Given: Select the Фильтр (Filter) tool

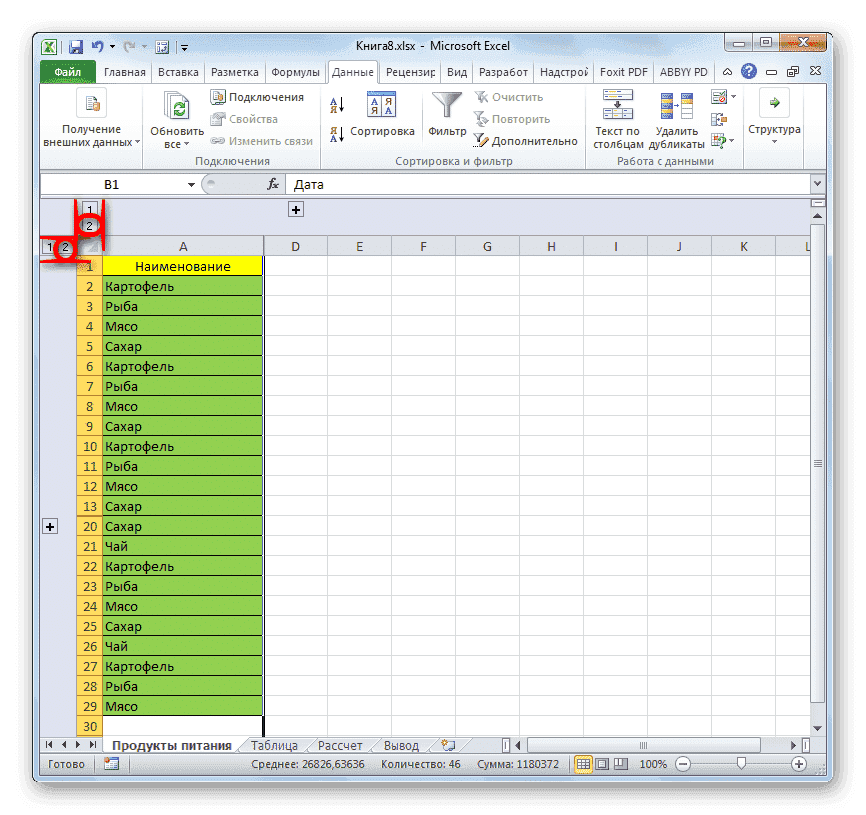Looking at the screenshot, I should coord(446,113).
